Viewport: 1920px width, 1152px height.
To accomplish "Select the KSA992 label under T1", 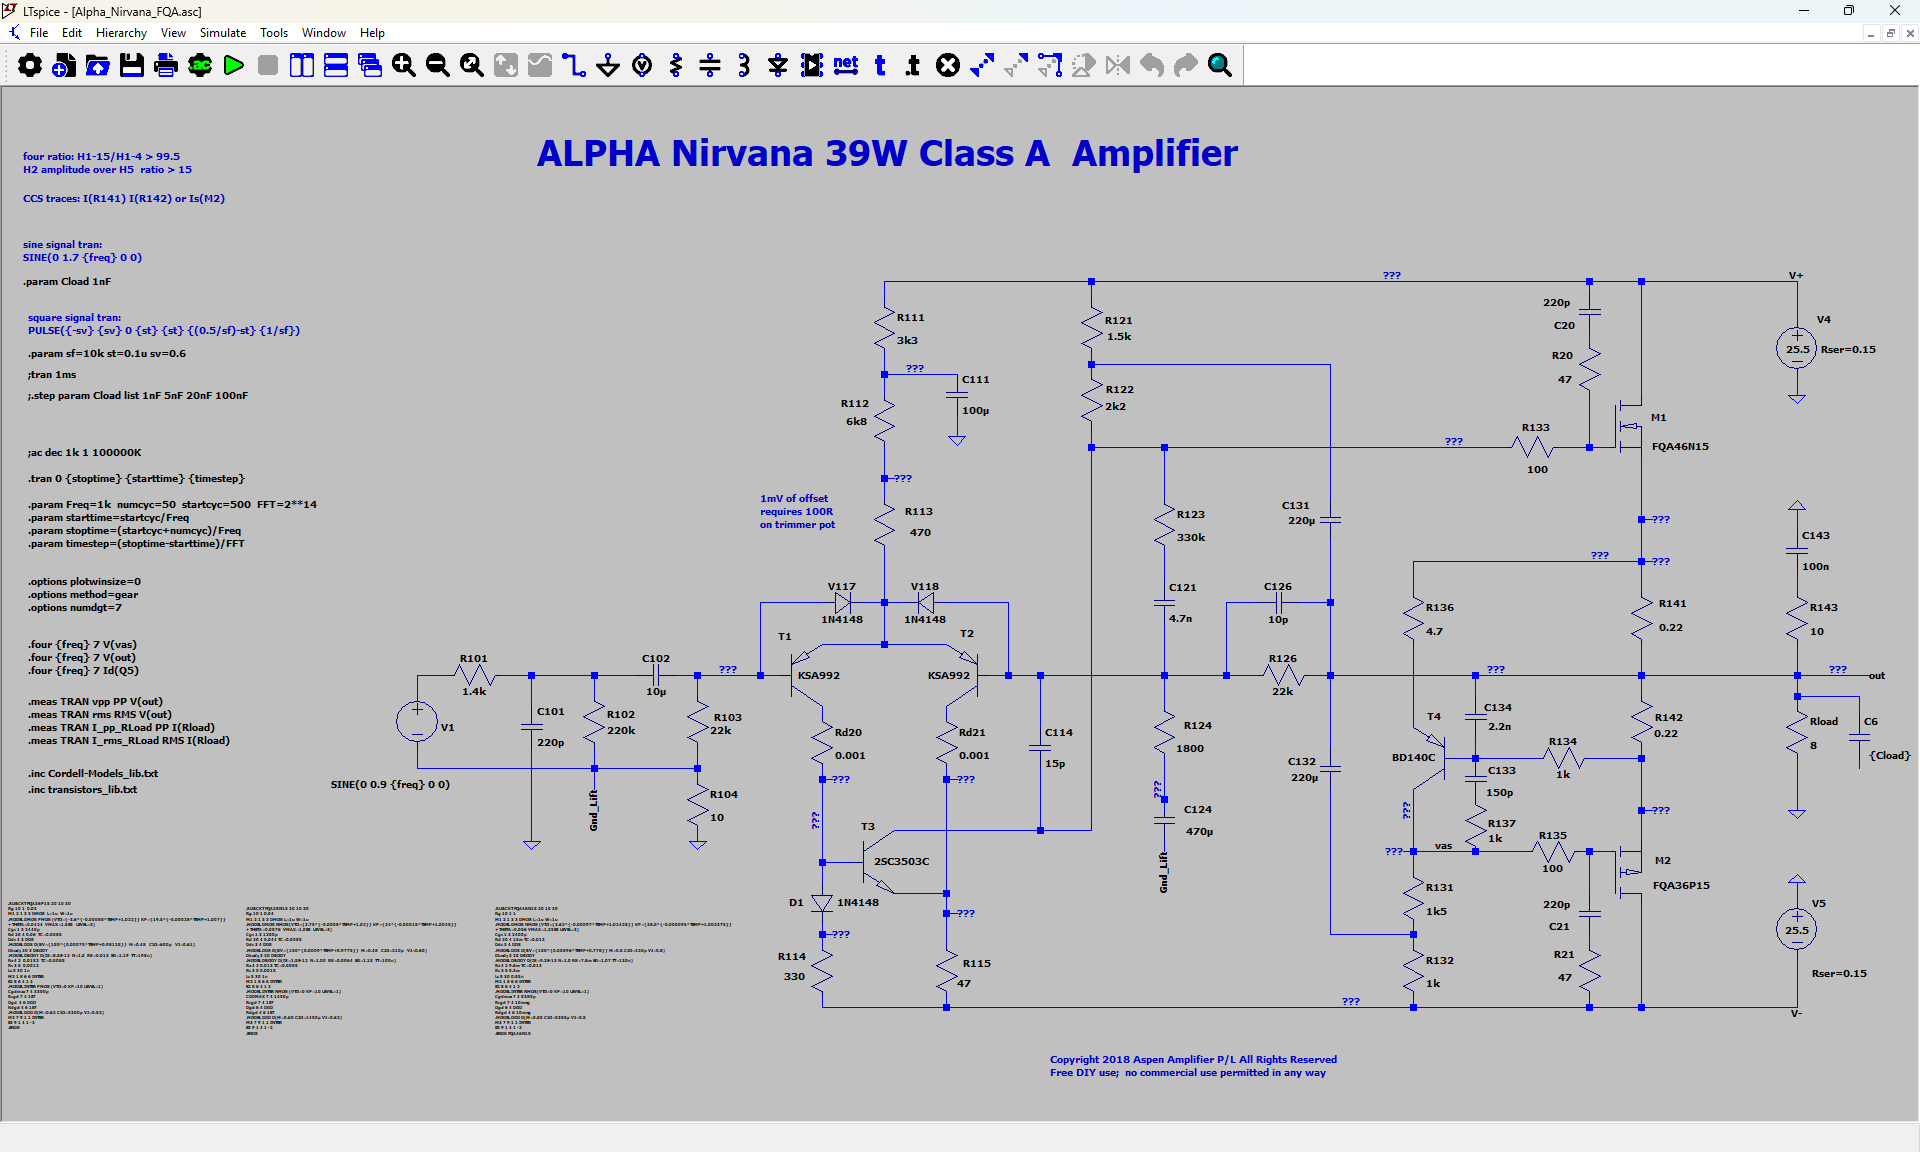I will tap(818, 676).
